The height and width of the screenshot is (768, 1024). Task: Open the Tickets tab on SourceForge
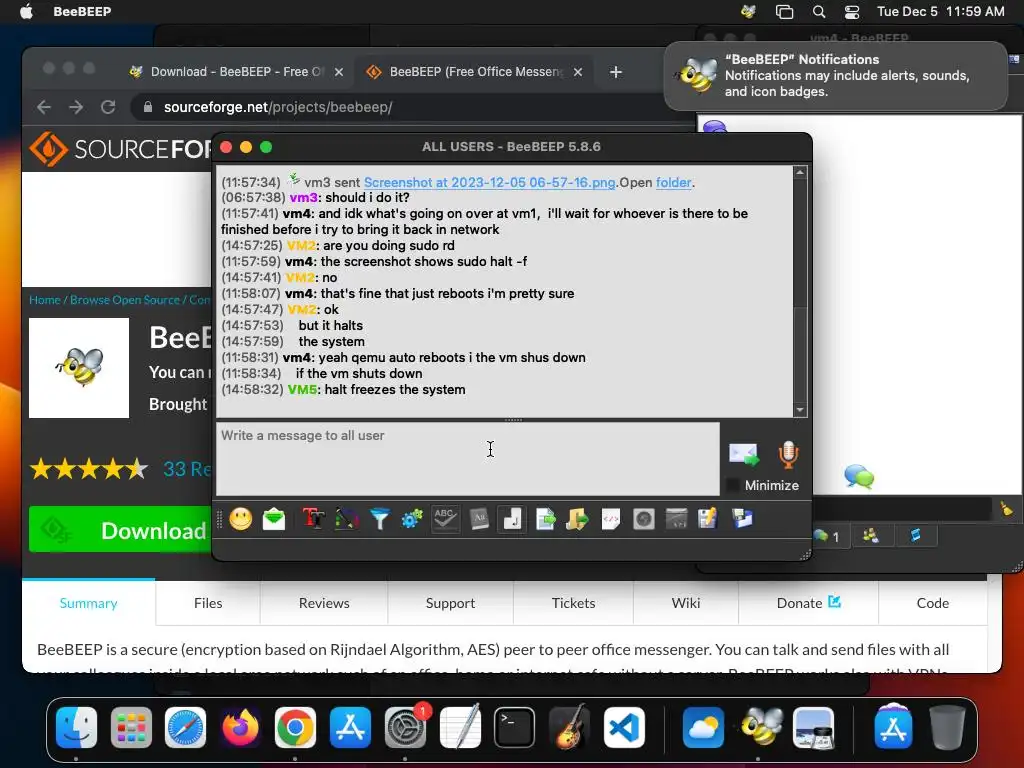(573, 603)
